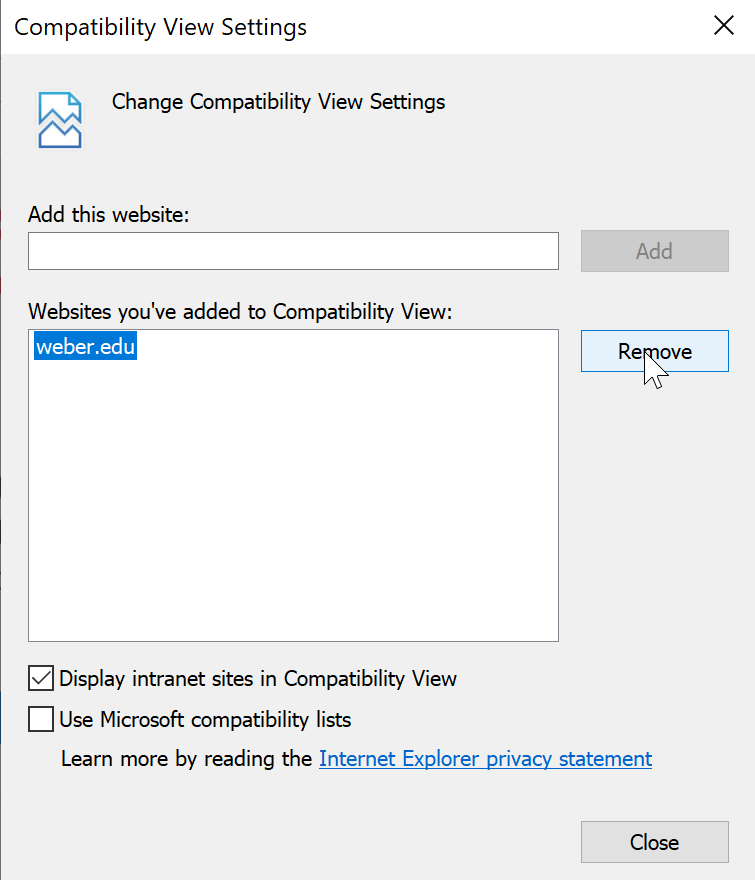The width and height of the screenshot is (755, 880).
Task: Click the 'Use Microsoft compatibility lists' label text
Action: 205,719
